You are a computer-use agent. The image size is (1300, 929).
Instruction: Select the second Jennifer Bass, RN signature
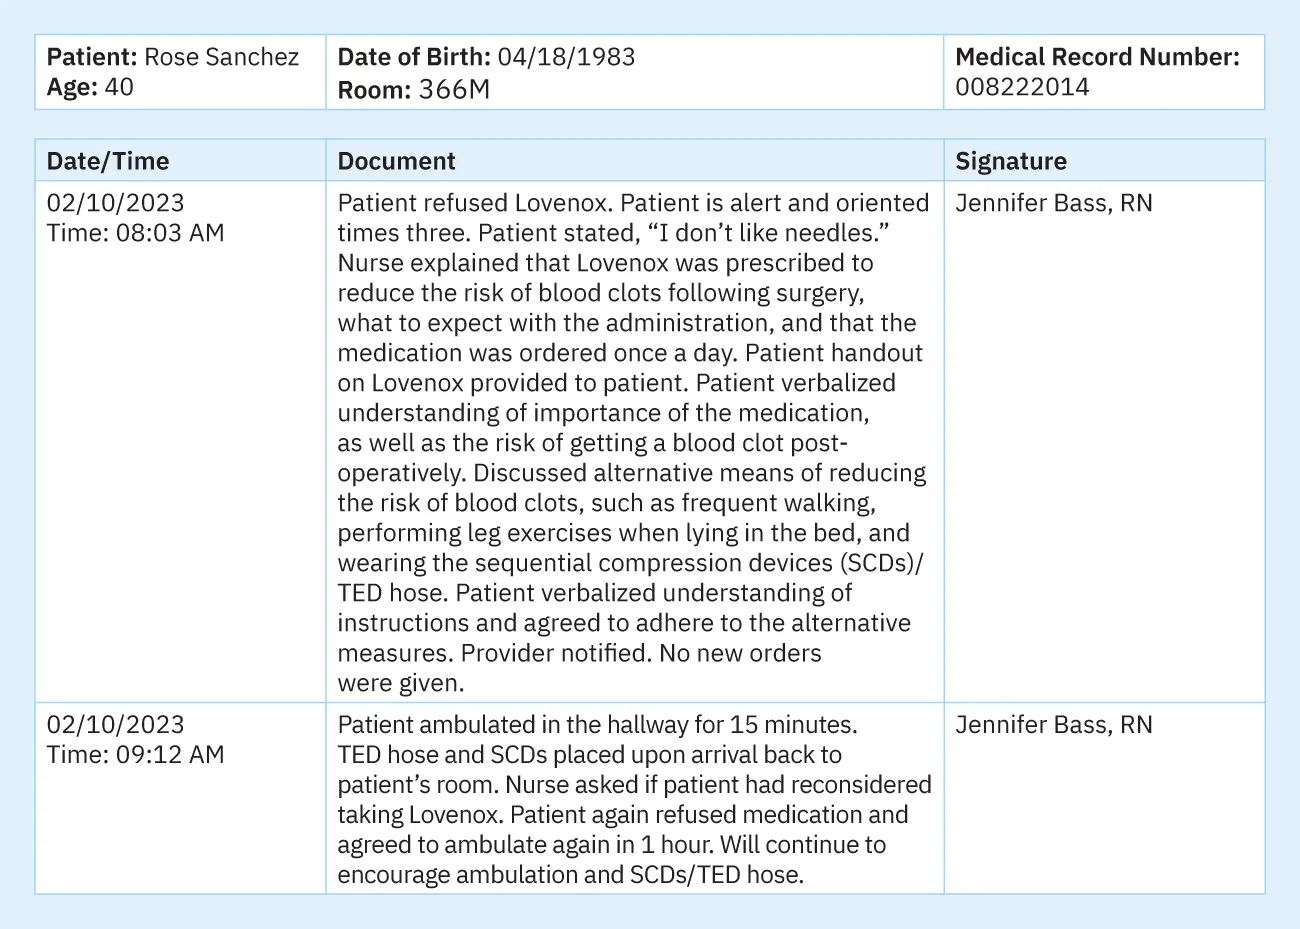(1053, 725)
